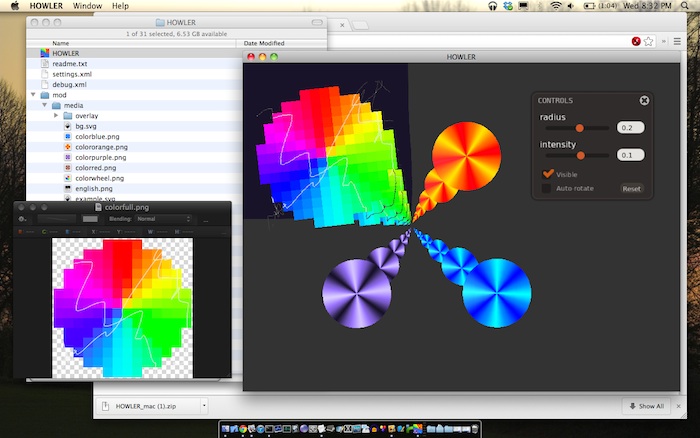
Task: Bookmark the page with the star icon
Action: click(x=649, y=42)
